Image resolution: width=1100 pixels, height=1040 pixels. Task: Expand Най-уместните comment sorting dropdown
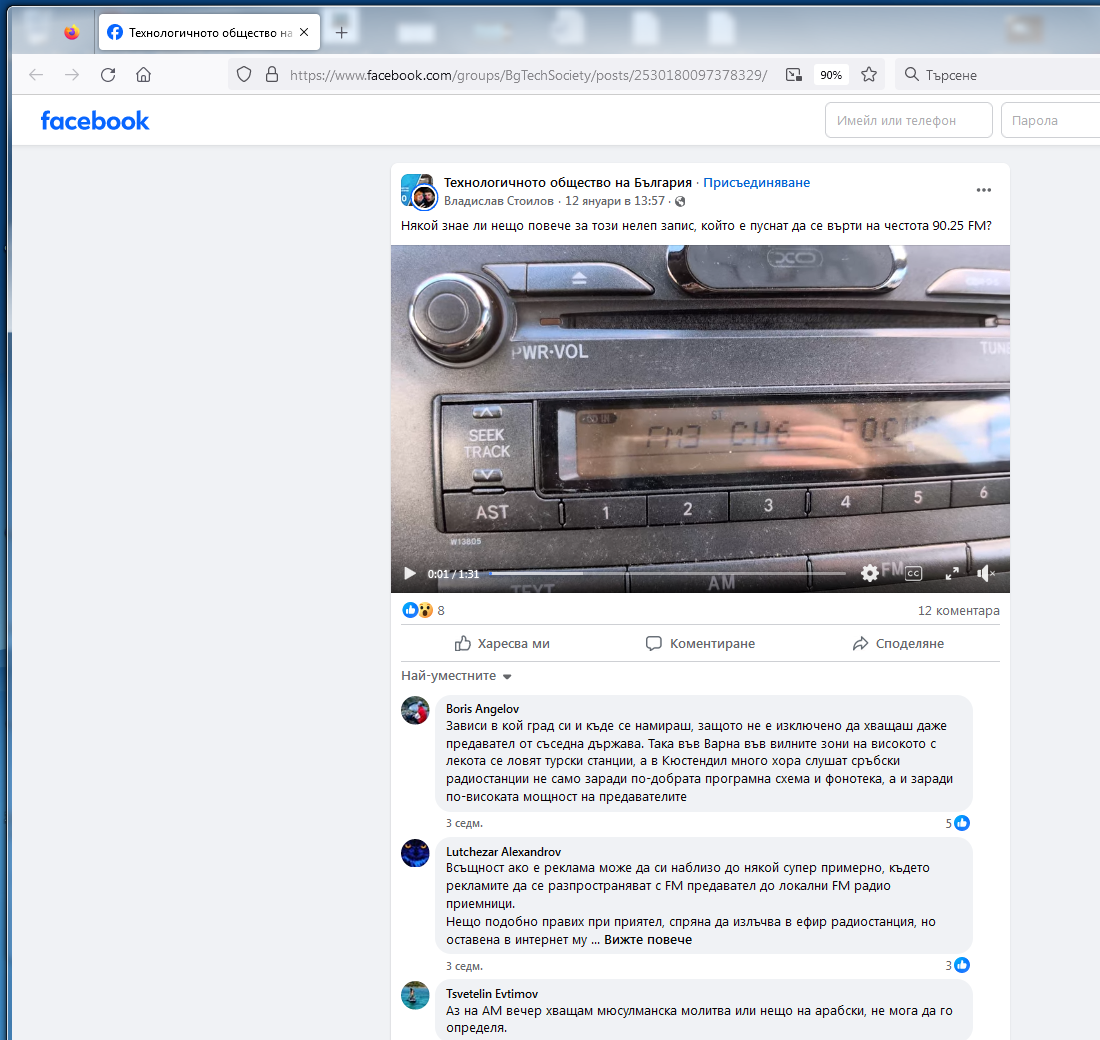coord(456,676)
